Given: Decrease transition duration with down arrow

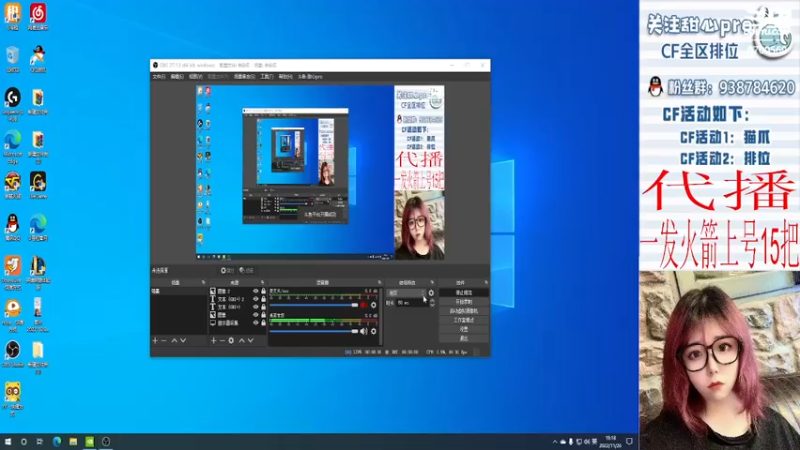Looking at the screenshot, I should 432,305.
